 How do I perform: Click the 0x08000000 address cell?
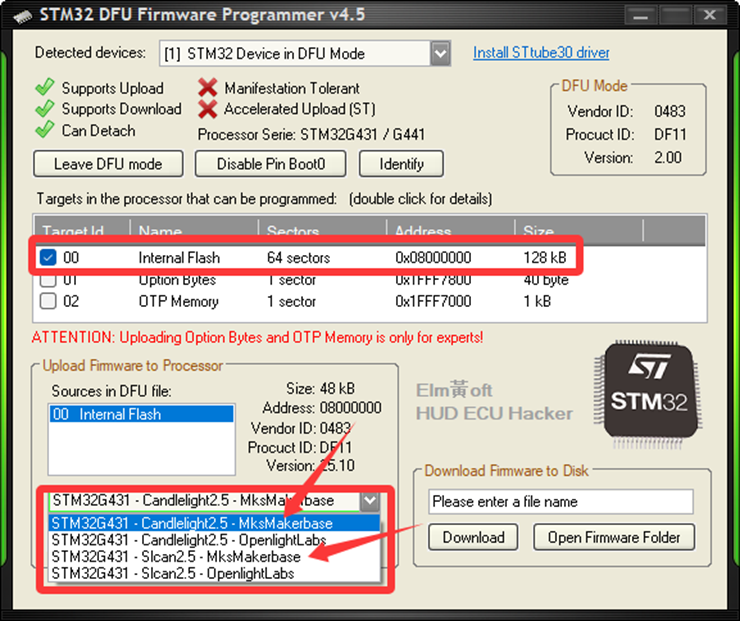click(433, 258)
